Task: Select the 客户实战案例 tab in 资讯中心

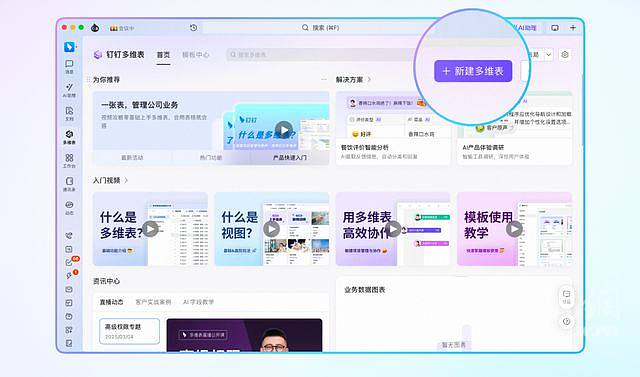Action: [x=153, y=302]
